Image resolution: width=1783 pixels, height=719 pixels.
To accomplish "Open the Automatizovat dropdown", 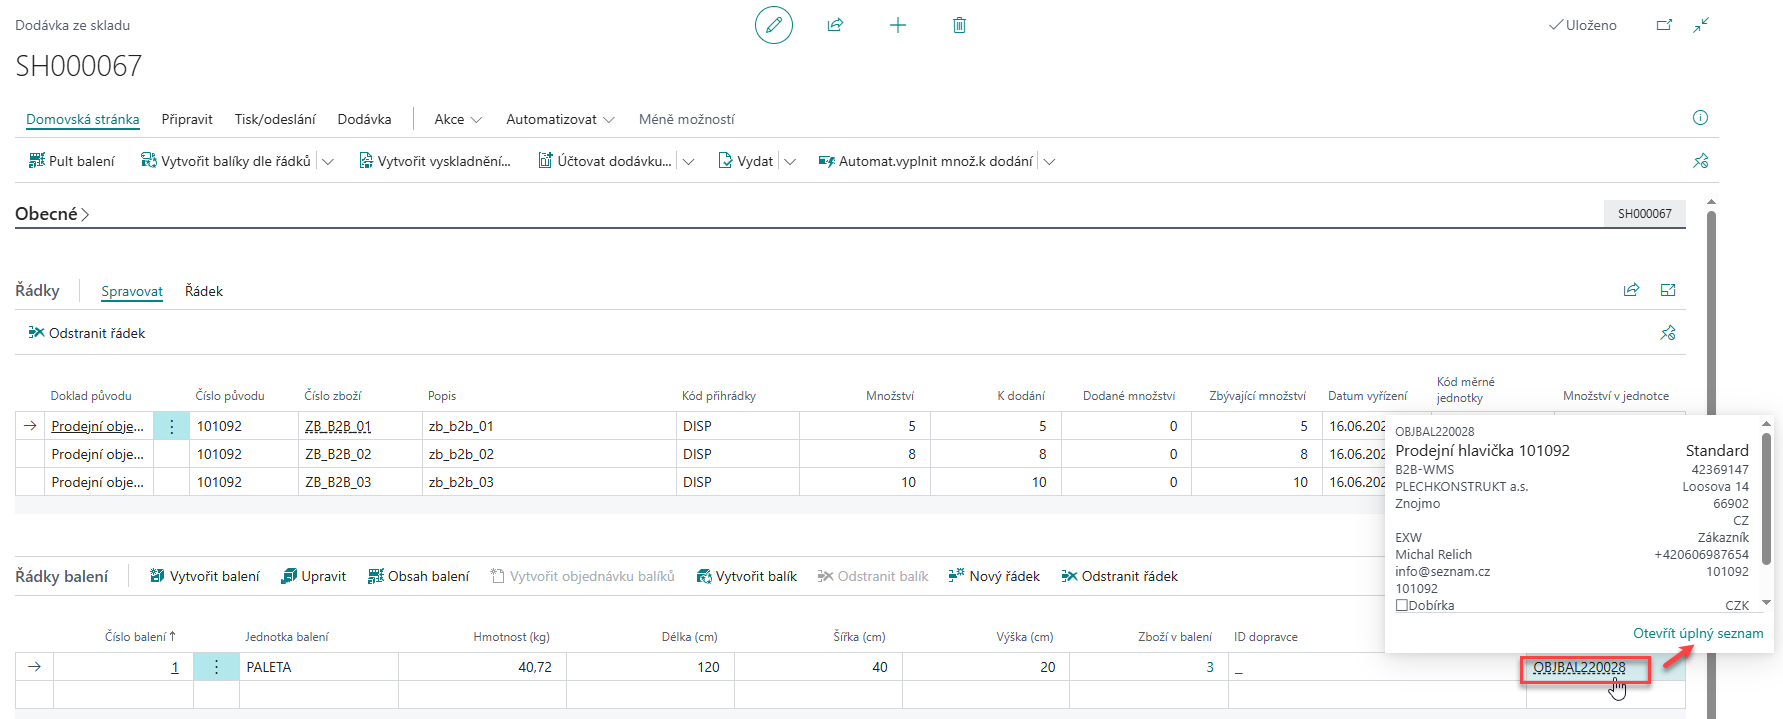I will (560, 119).
